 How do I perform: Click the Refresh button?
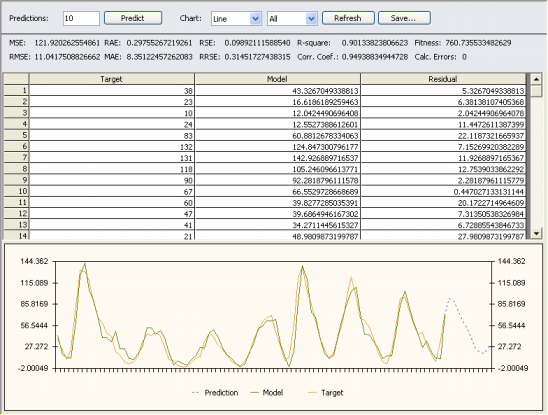(x=348, y=18)
